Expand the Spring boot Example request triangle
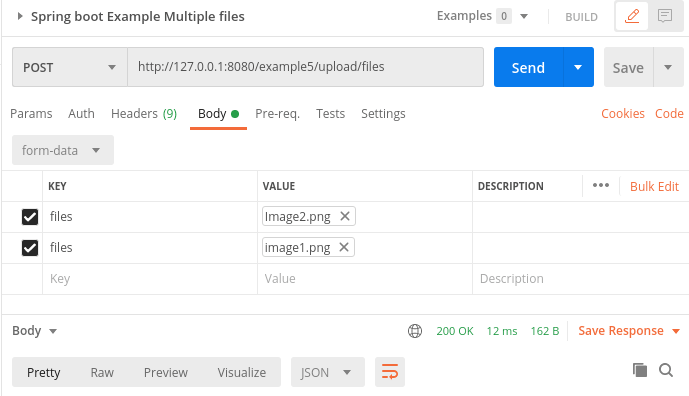 19,17
